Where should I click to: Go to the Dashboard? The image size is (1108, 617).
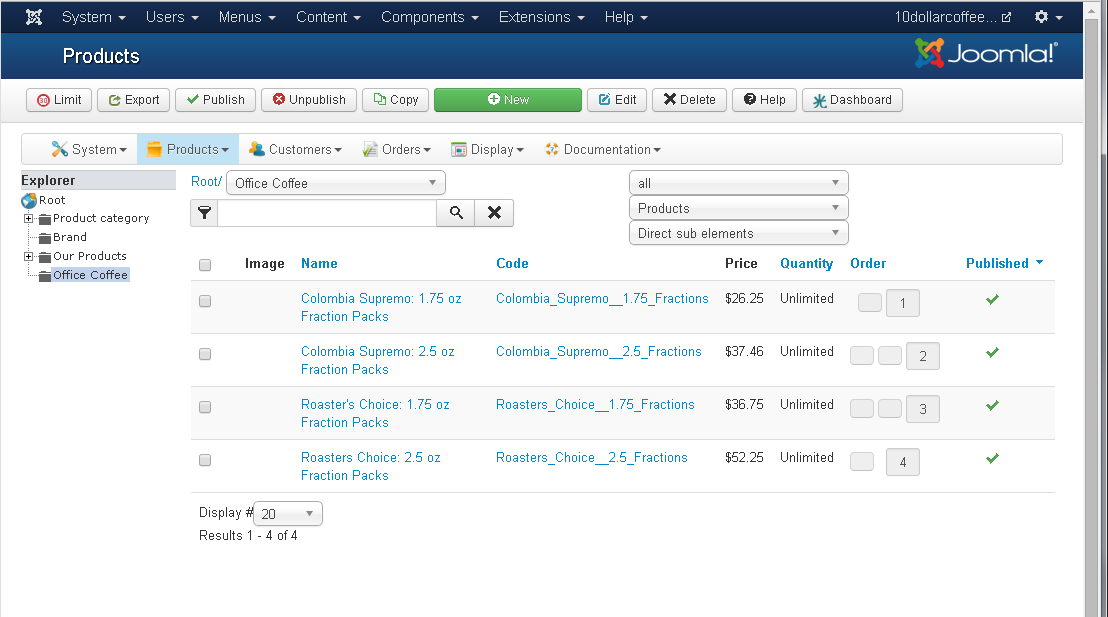click(x=852, y=100)
